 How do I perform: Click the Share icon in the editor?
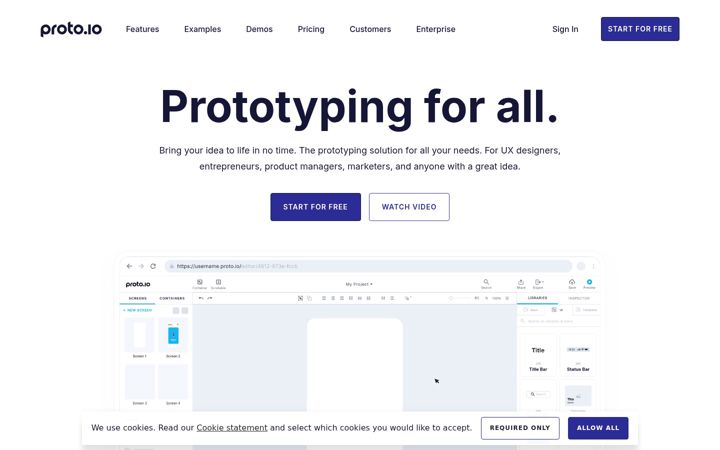[521, 284]
